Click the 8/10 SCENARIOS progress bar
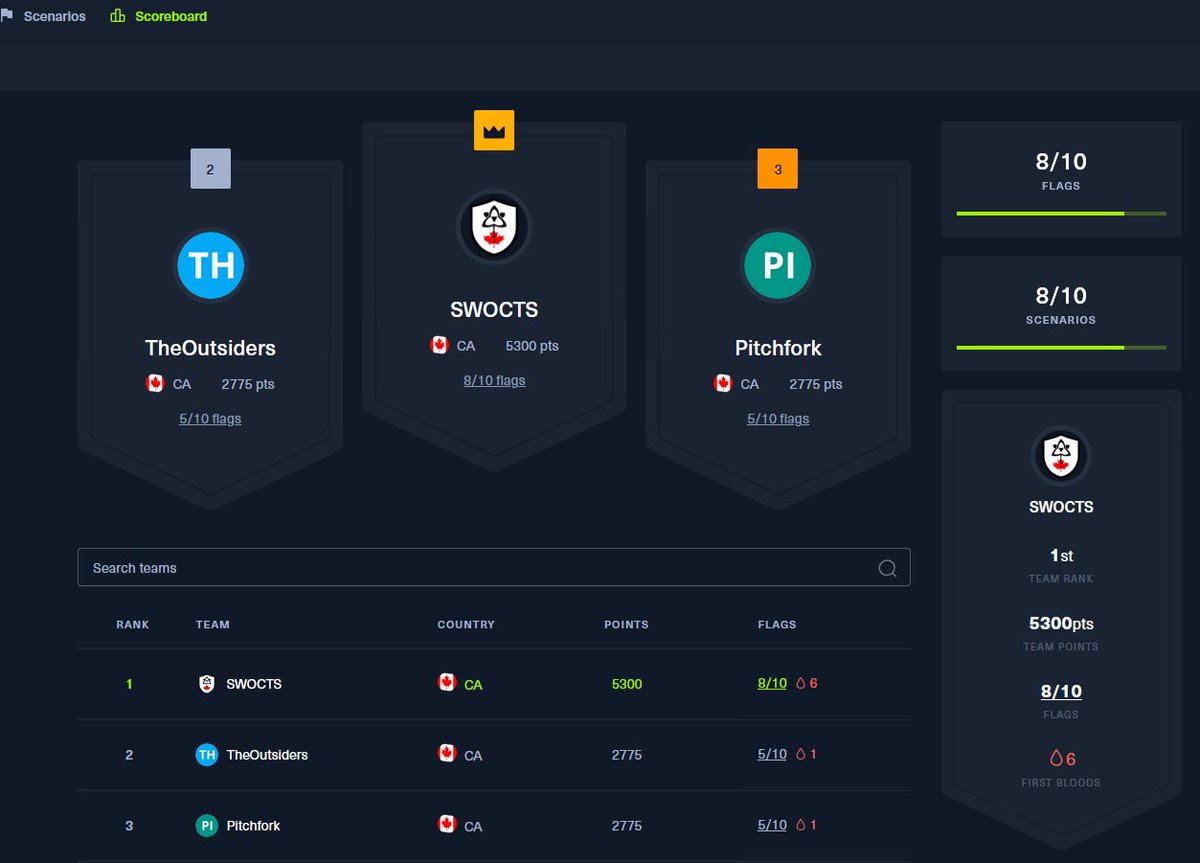The height and width of the screenshot is (863, 1200). click(x=1061, y=347)
